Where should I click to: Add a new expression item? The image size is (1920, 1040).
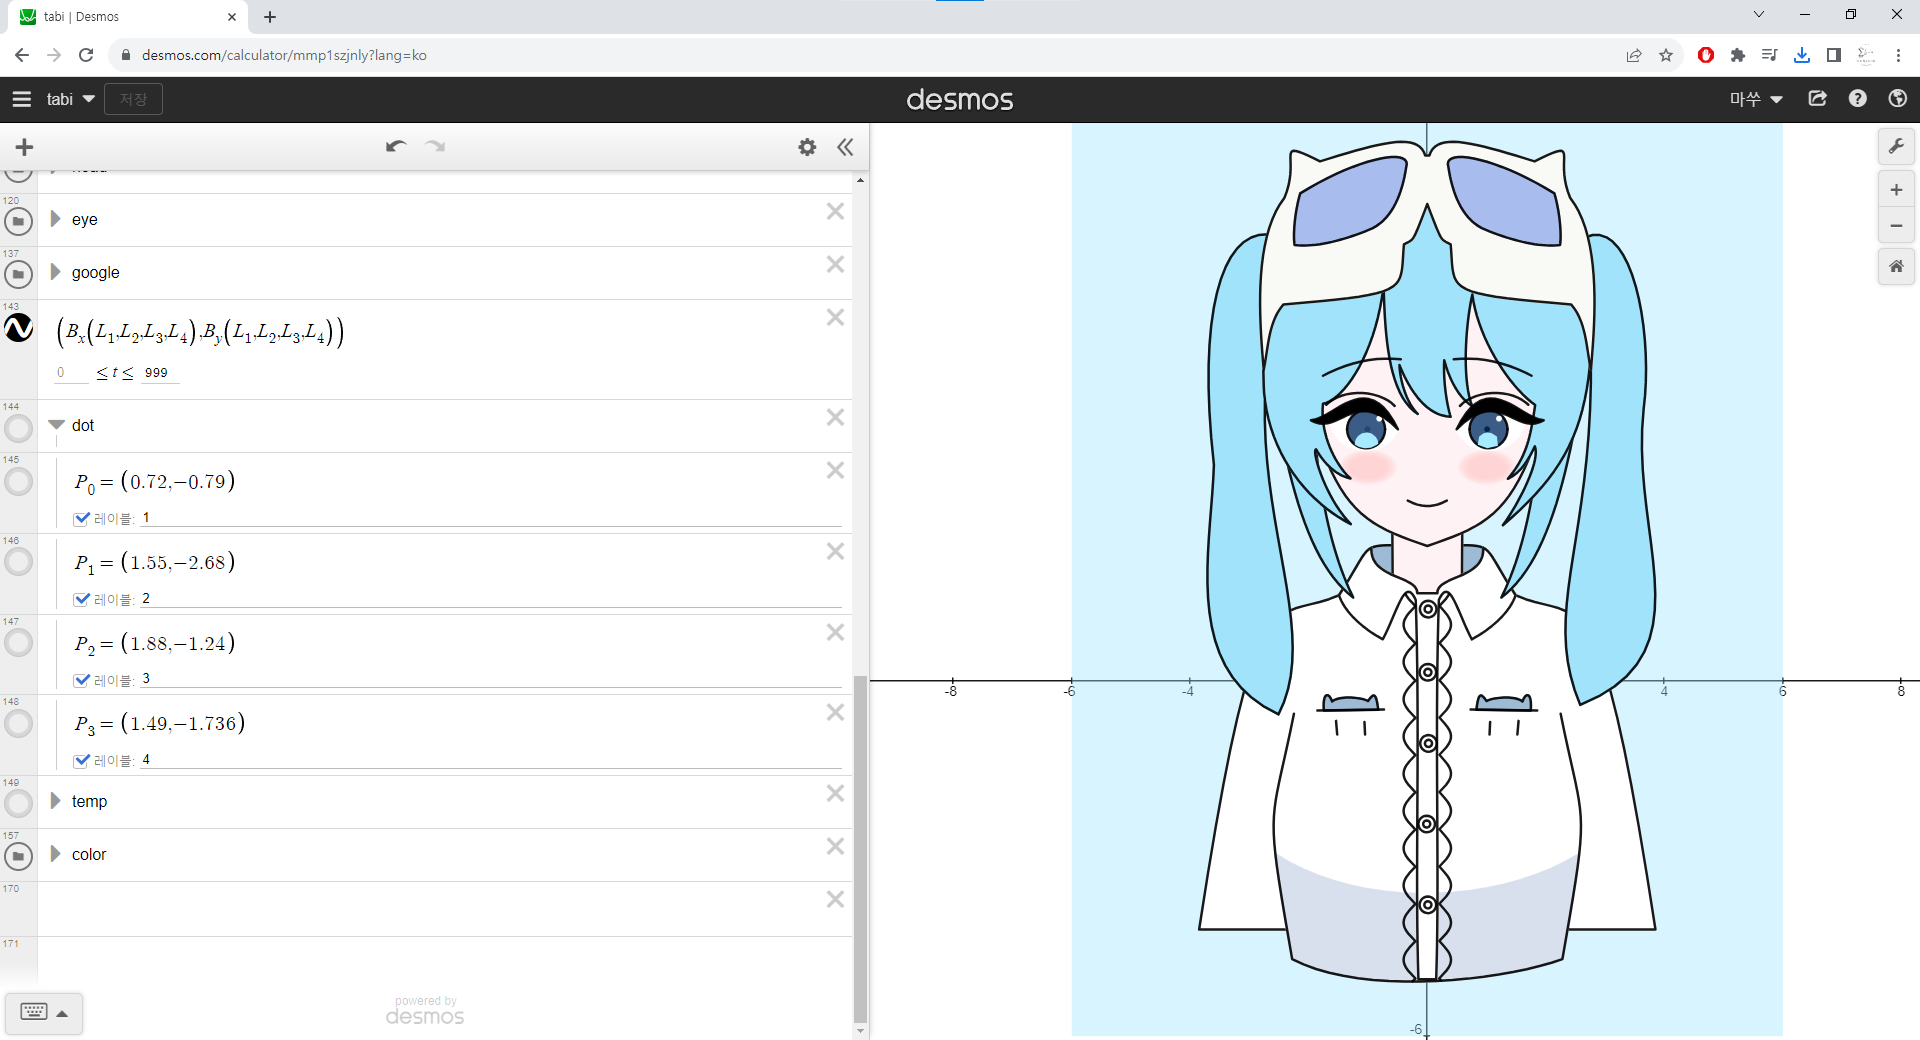(25, 147)
